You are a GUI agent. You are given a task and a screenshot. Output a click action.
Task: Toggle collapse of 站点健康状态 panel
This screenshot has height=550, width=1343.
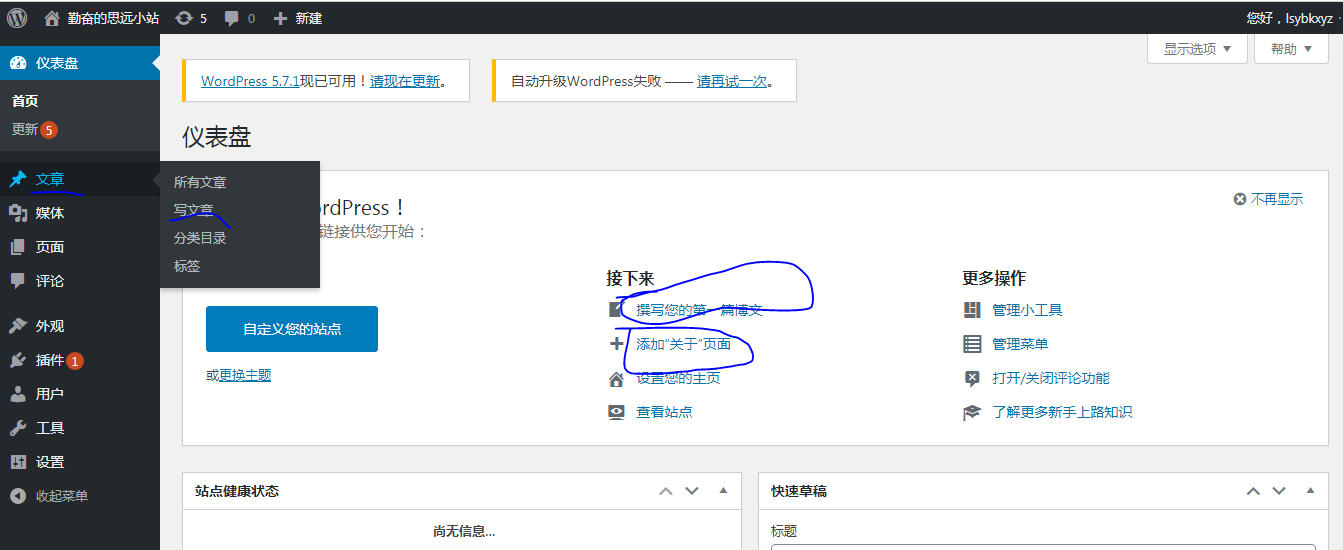tap(724, 491)
